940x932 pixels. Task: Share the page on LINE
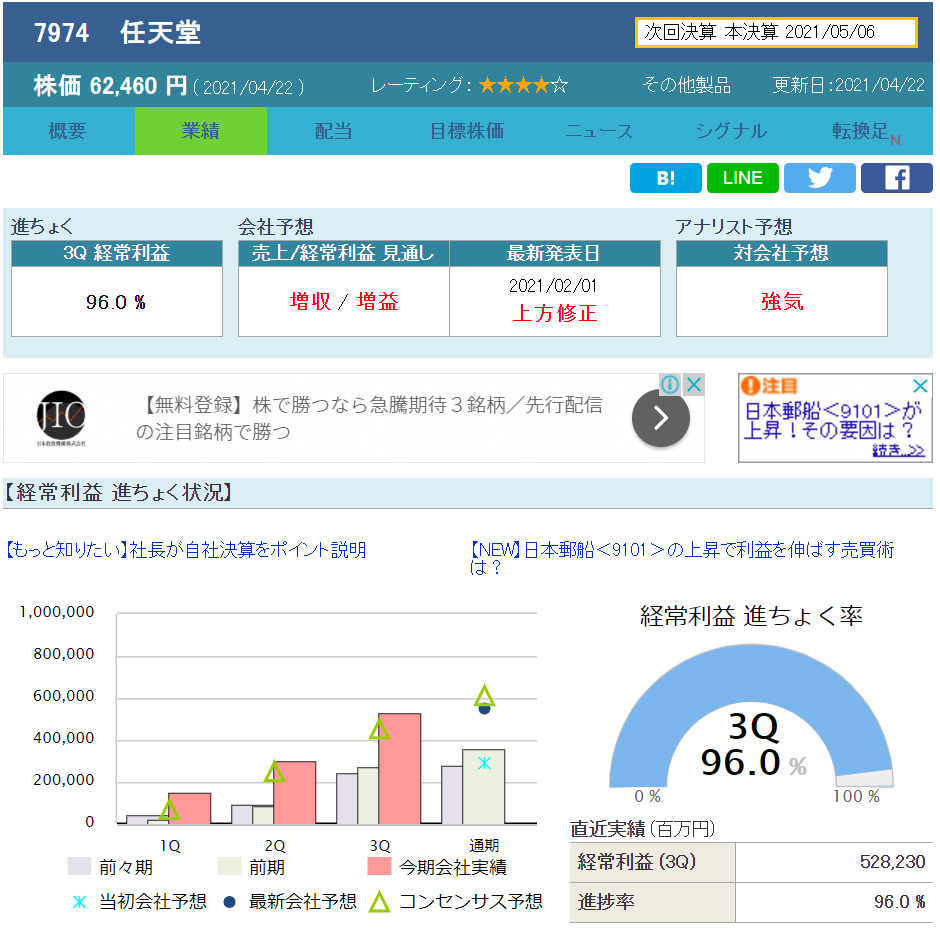743,178
